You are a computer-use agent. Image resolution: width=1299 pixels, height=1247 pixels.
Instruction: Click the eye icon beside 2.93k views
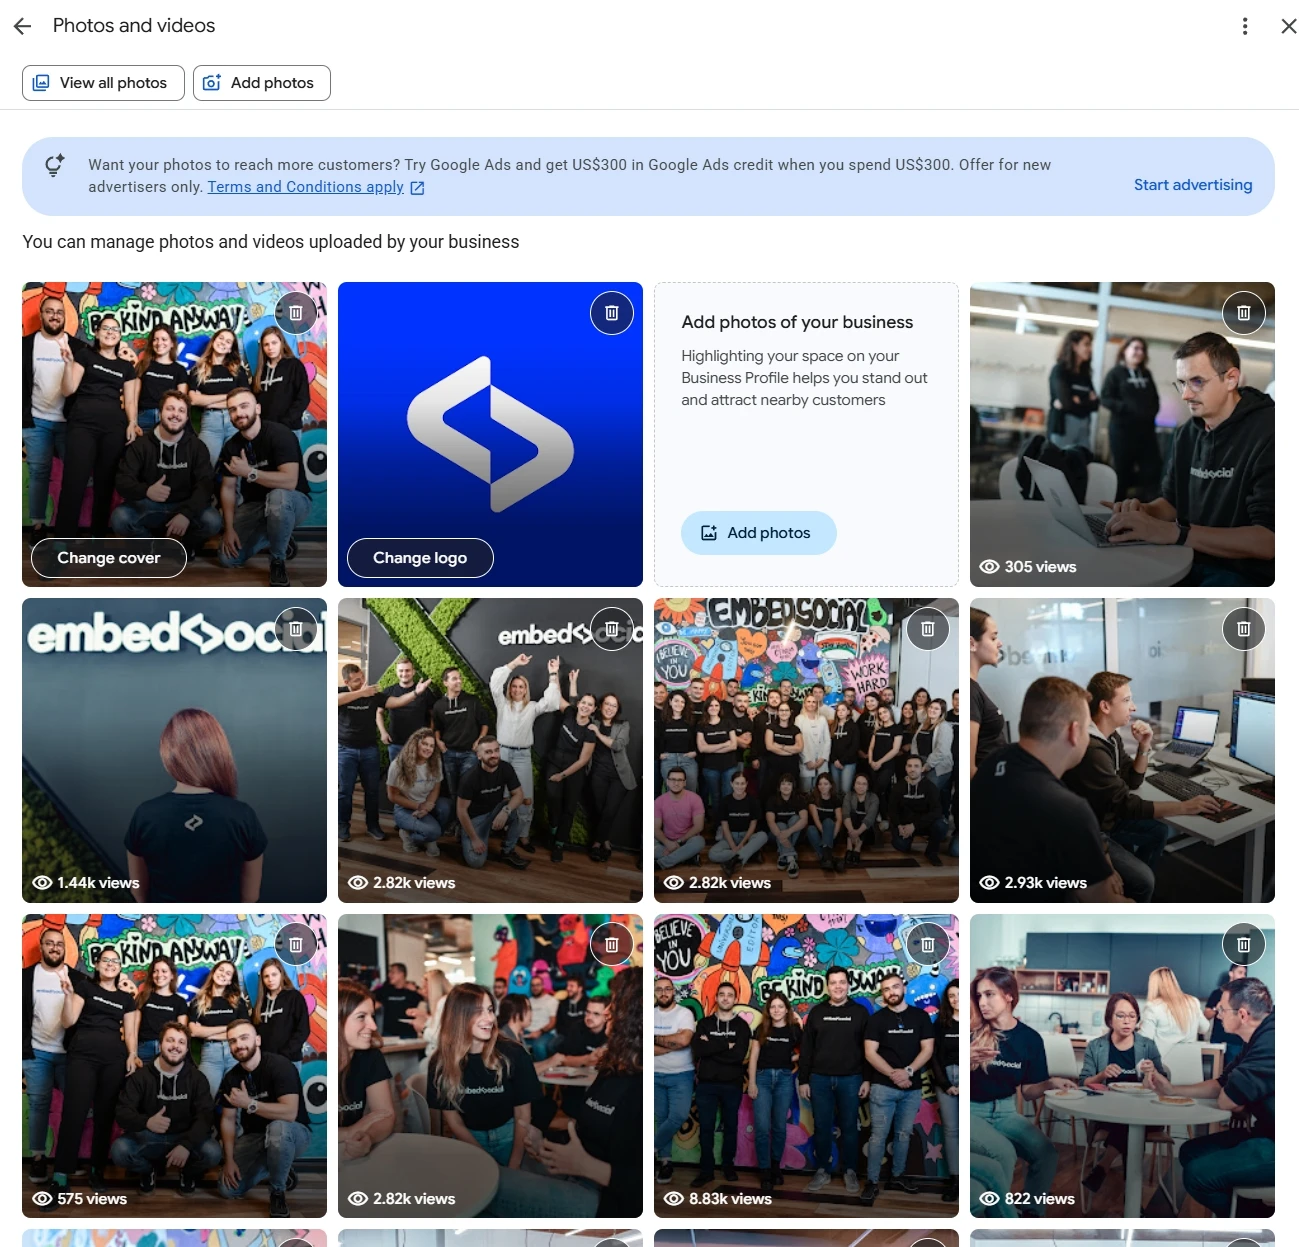point(990,883)
